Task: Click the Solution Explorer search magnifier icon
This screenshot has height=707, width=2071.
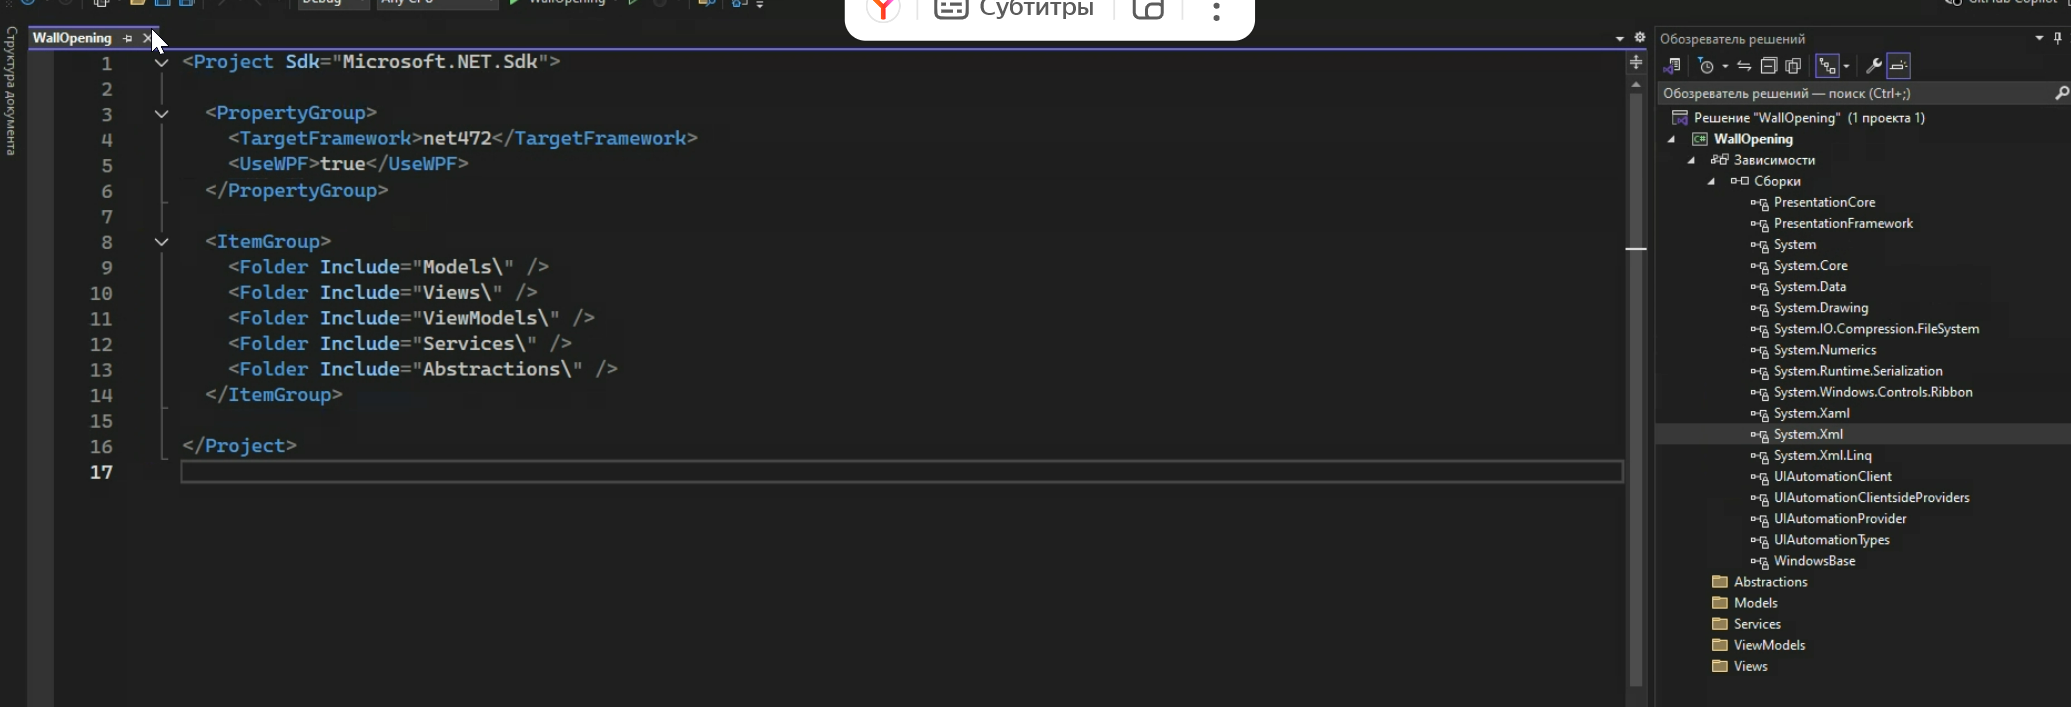Action: tap(2061, 93)
